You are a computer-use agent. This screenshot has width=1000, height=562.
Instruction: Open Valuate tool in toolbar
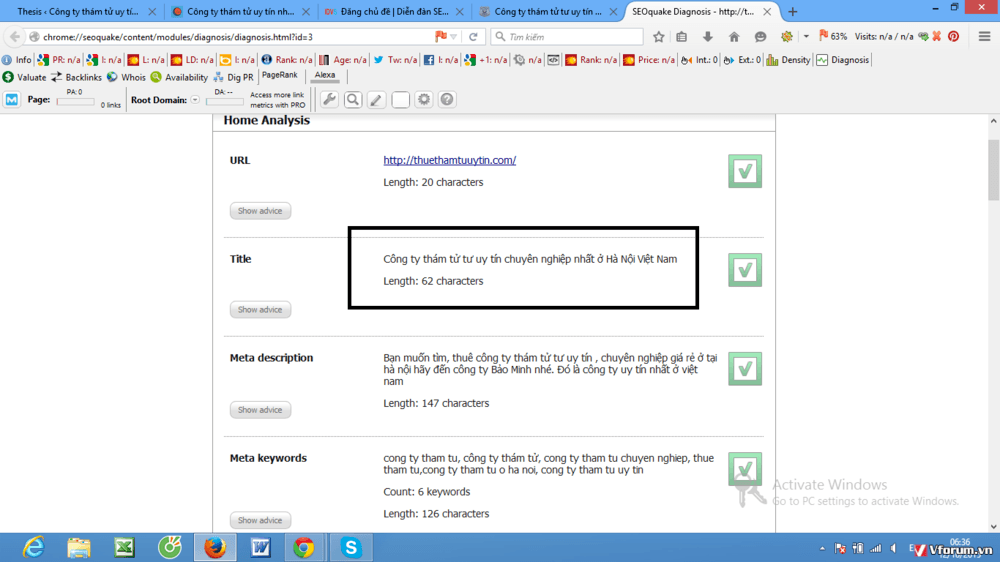click(24, 77)
